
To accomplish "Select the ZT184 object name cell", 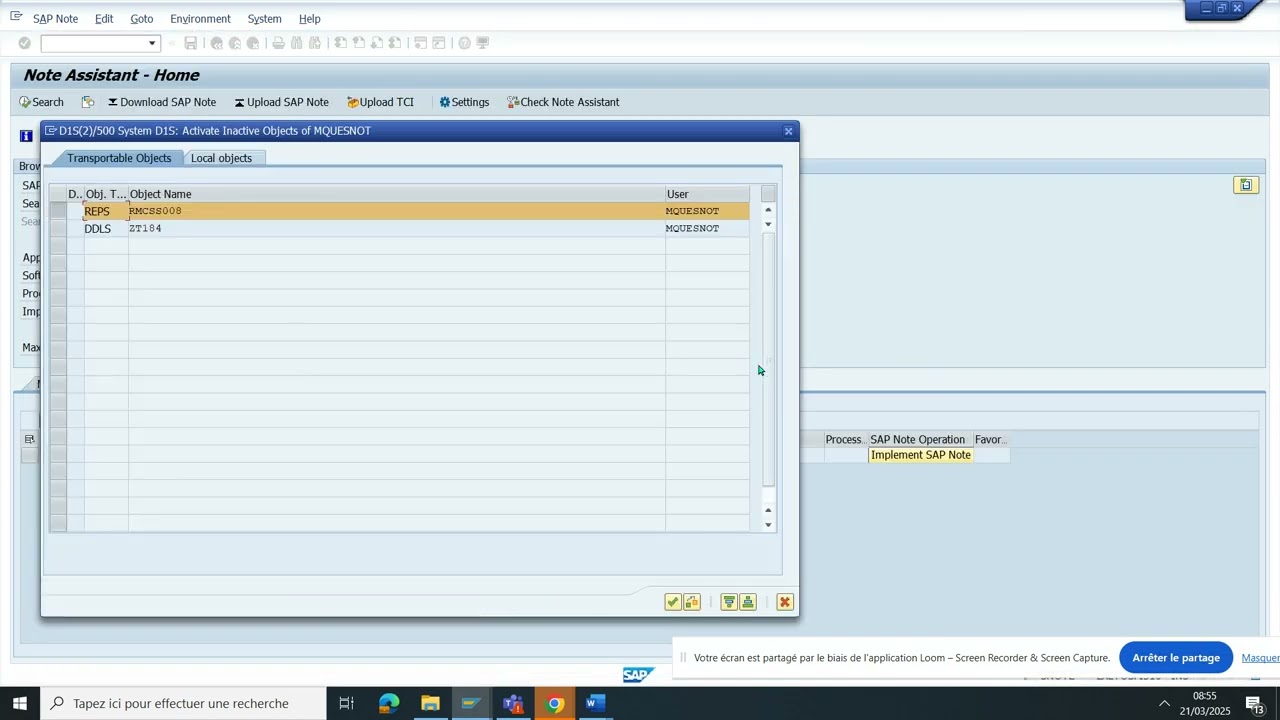I will (397, 228).
